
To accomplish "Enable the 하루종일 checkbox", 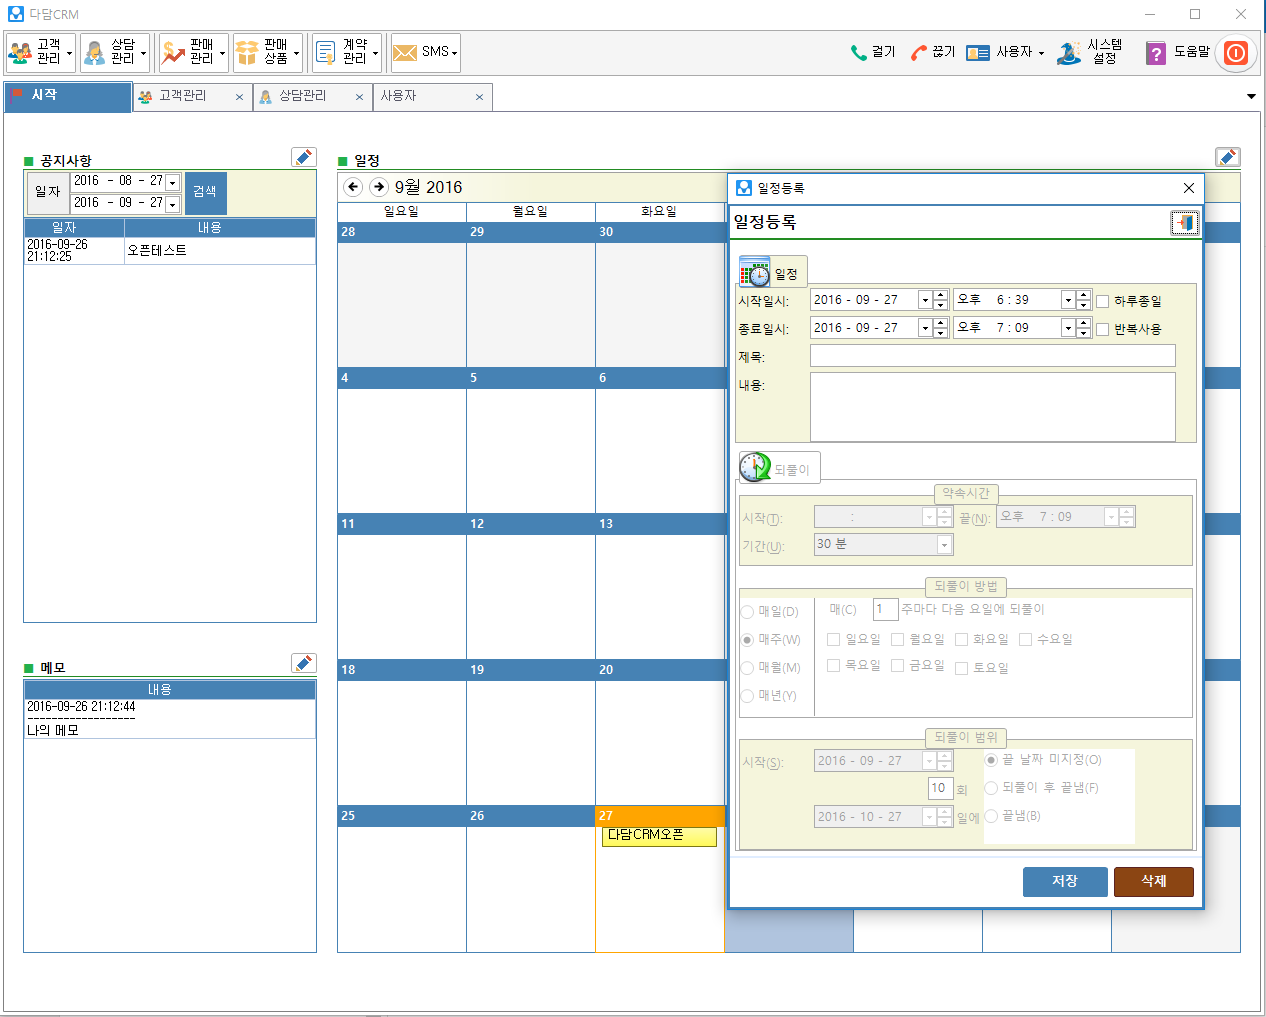I will [1103, 301].
